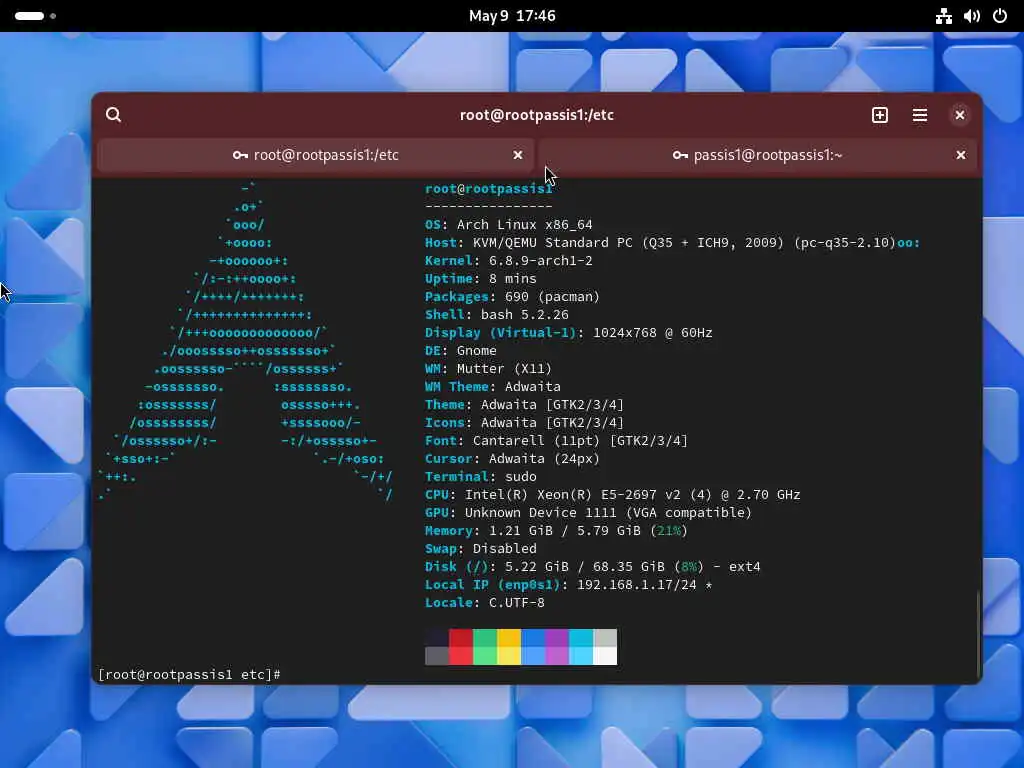Viewport: 1024px width, 768px height.
Task: Click the green color block
Action: [x=485, y=647]
